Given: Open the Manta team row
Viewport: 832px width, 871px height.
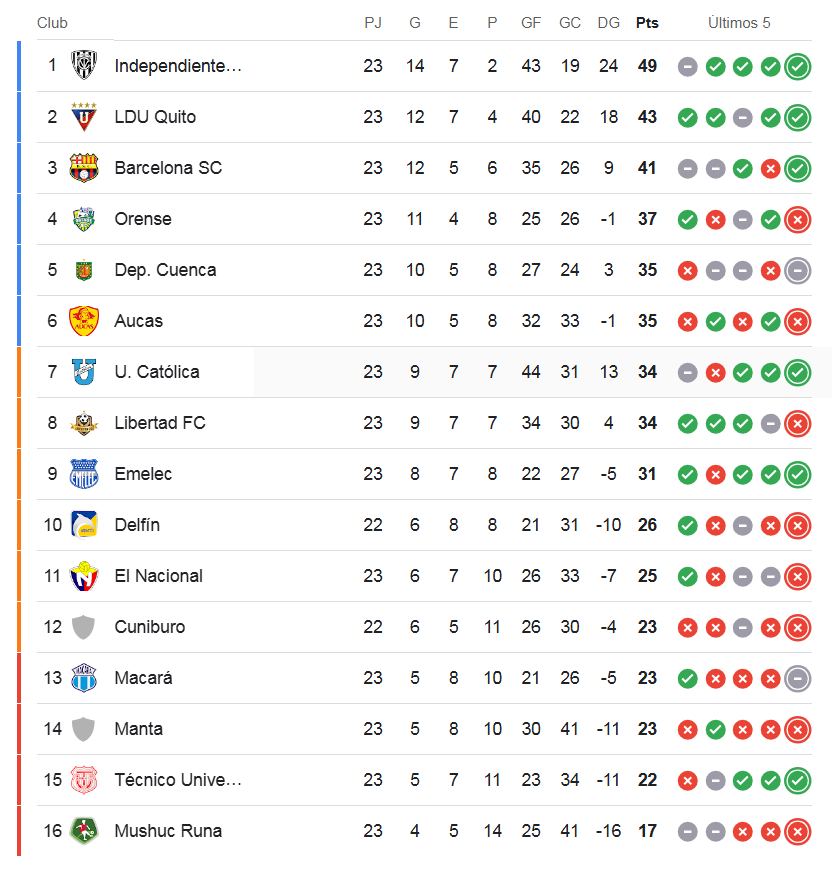Looking at the screenshot, I should point(424,729).
